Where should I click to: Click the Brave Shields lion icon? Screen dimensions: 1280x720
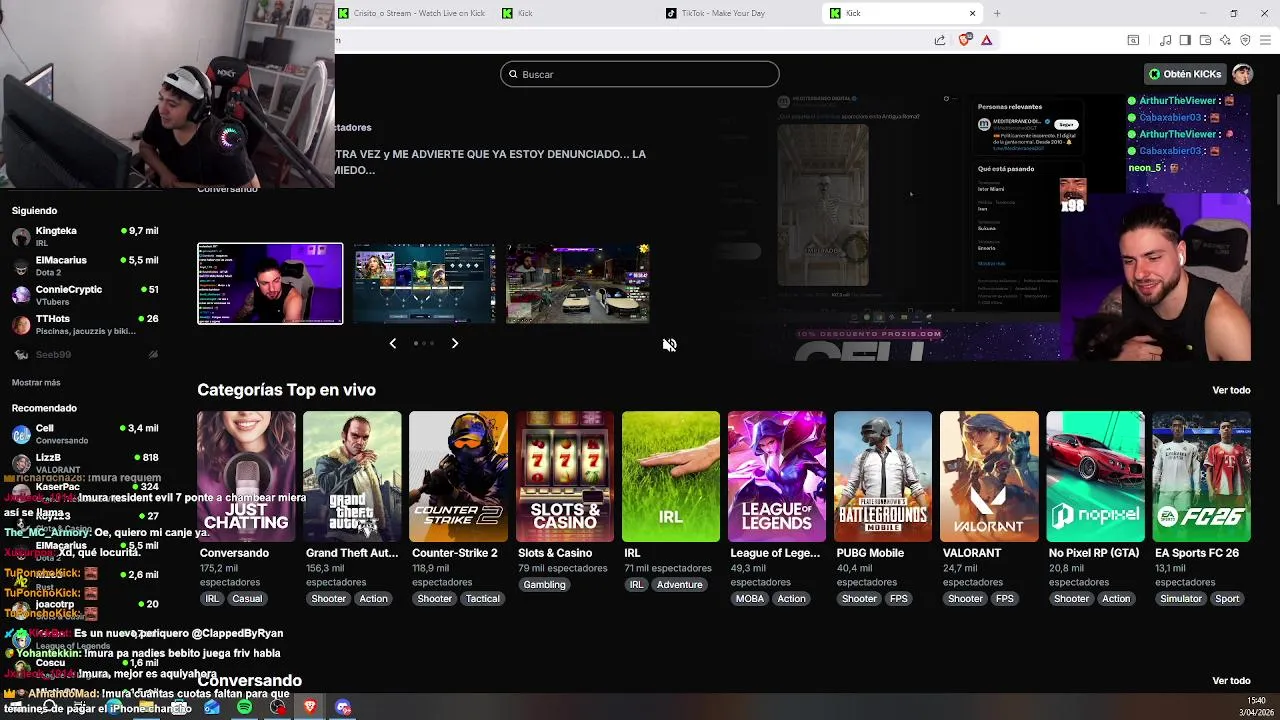pyautogui.click(x=965, y=40)
